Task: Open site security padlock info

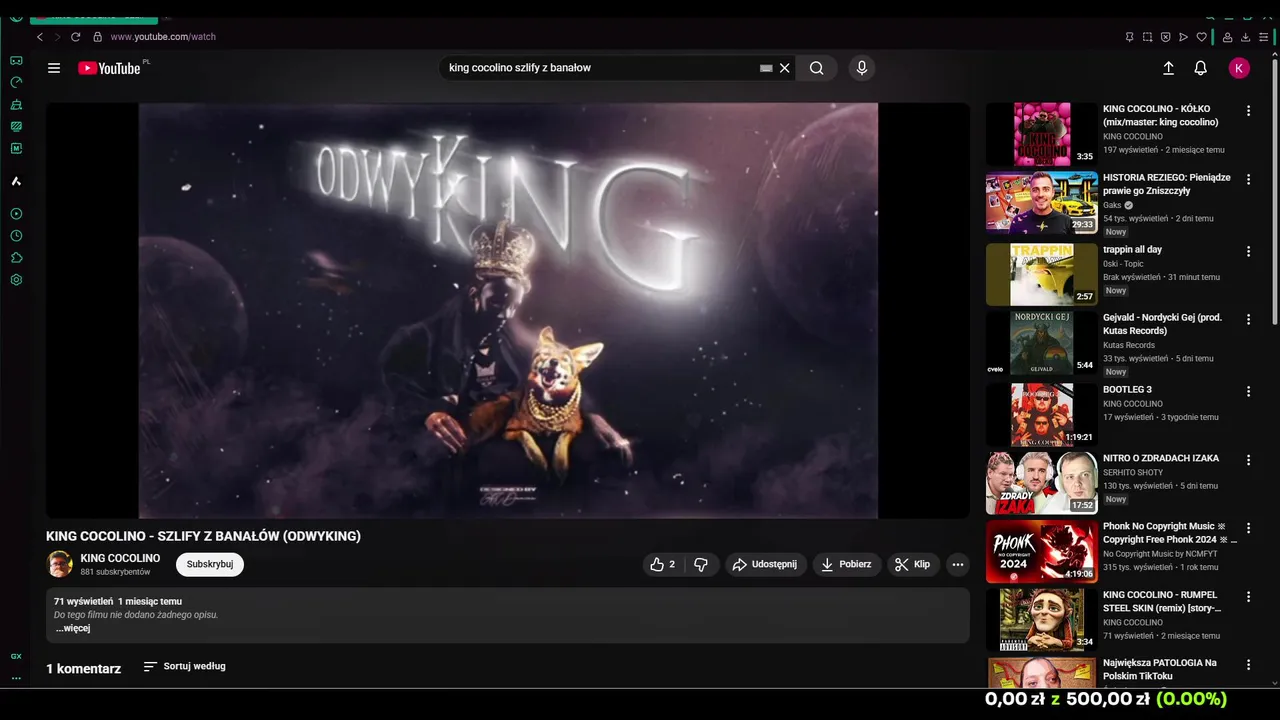Action: tap(97, 37)
